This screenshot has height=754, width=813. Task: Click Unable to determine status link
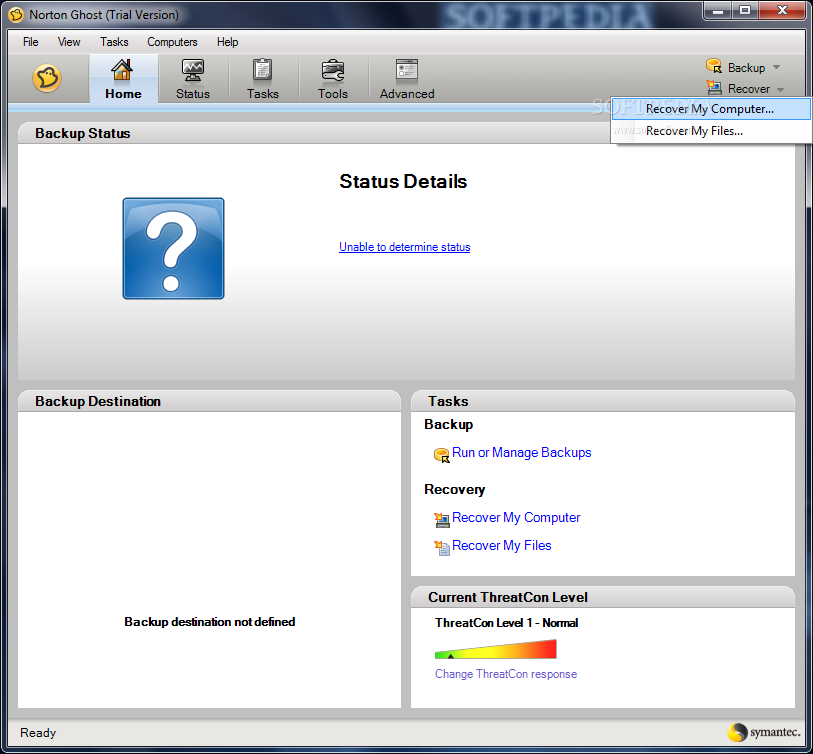pos(404,247)
